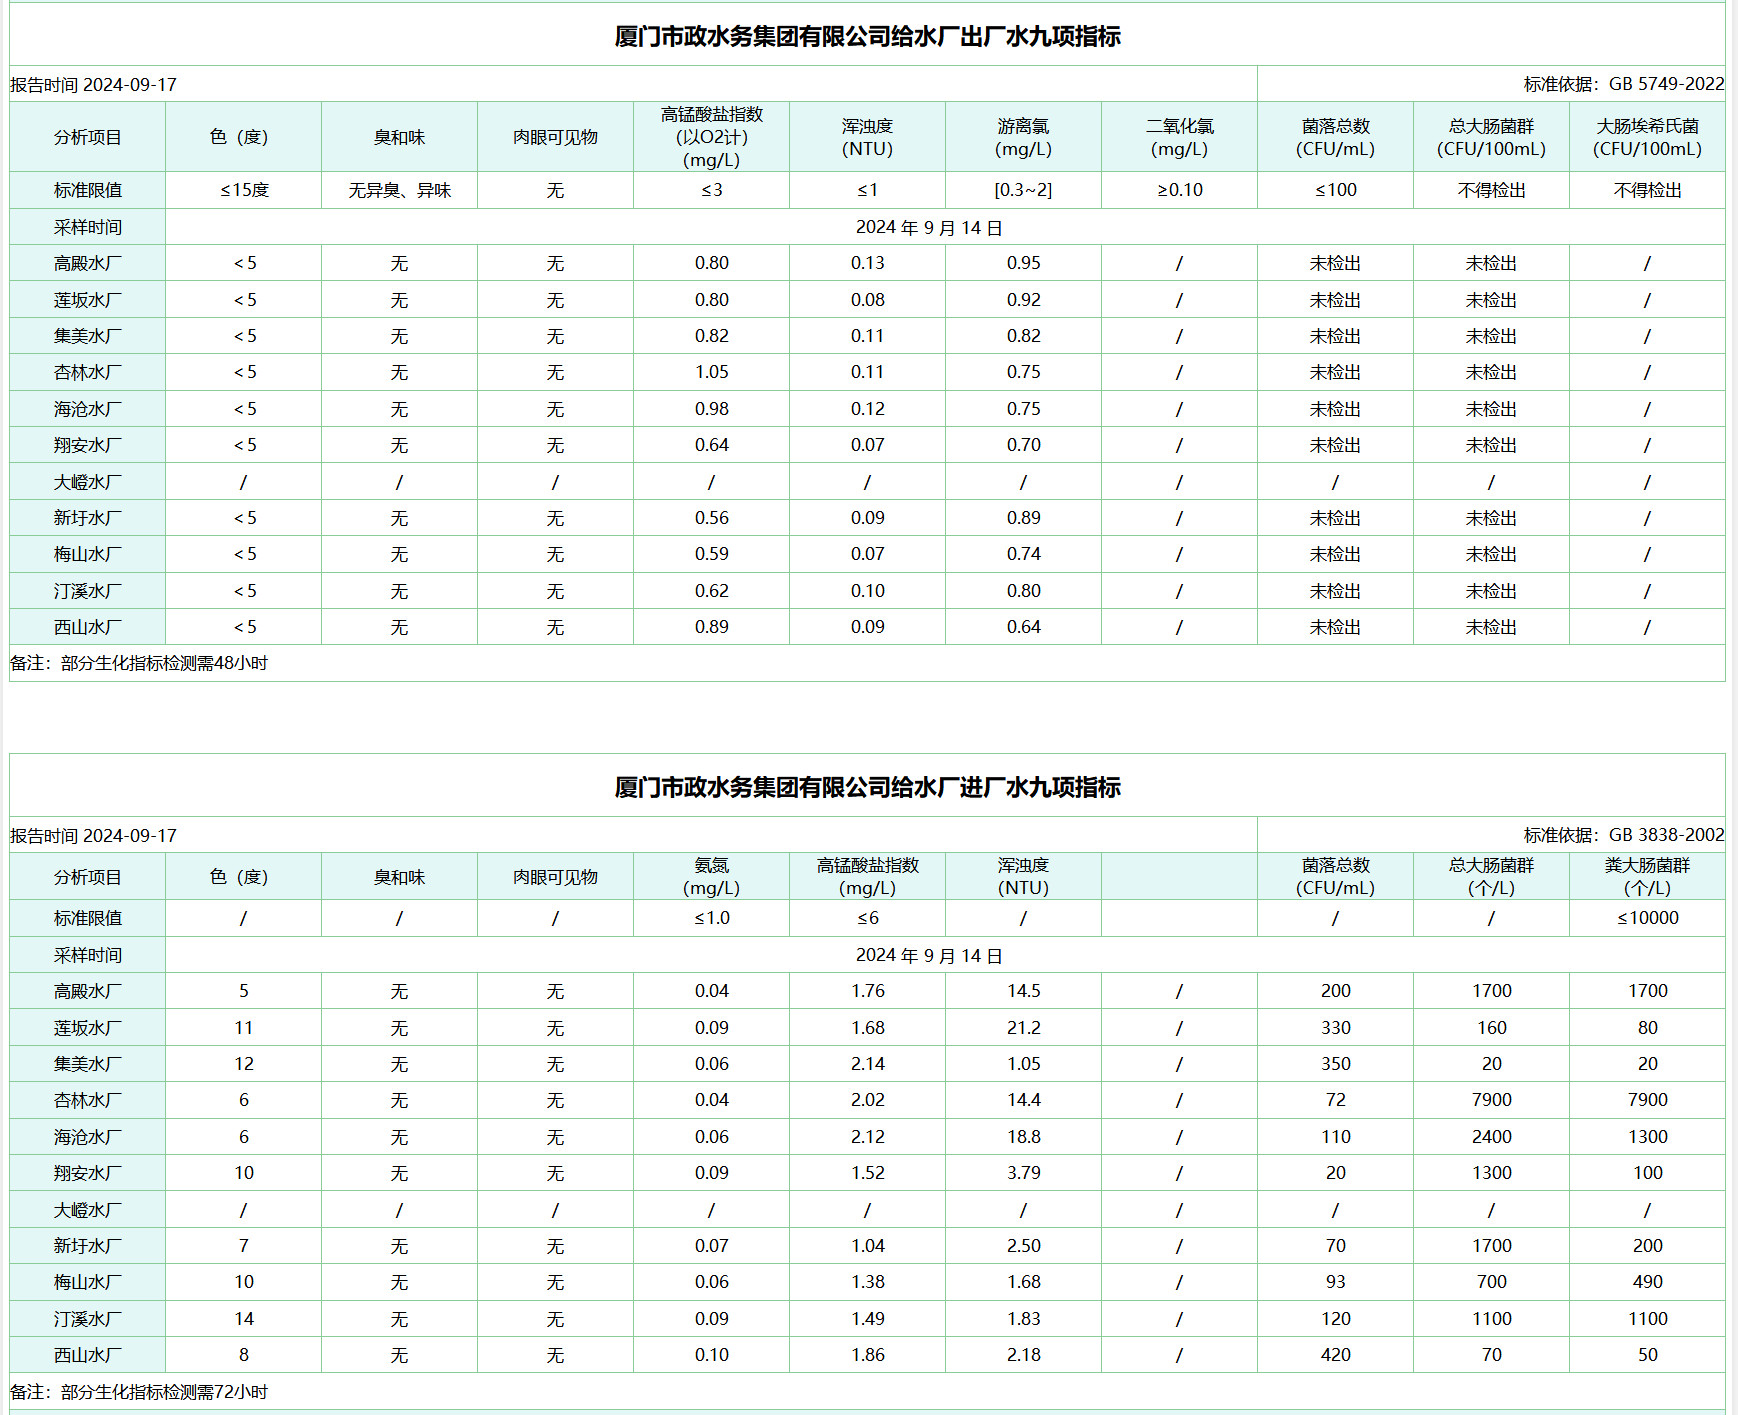Click value '1.83' in 汀溪水厂 row
The height and width of the screenshot is (1415, 1738).
tap(1023, 1319)
